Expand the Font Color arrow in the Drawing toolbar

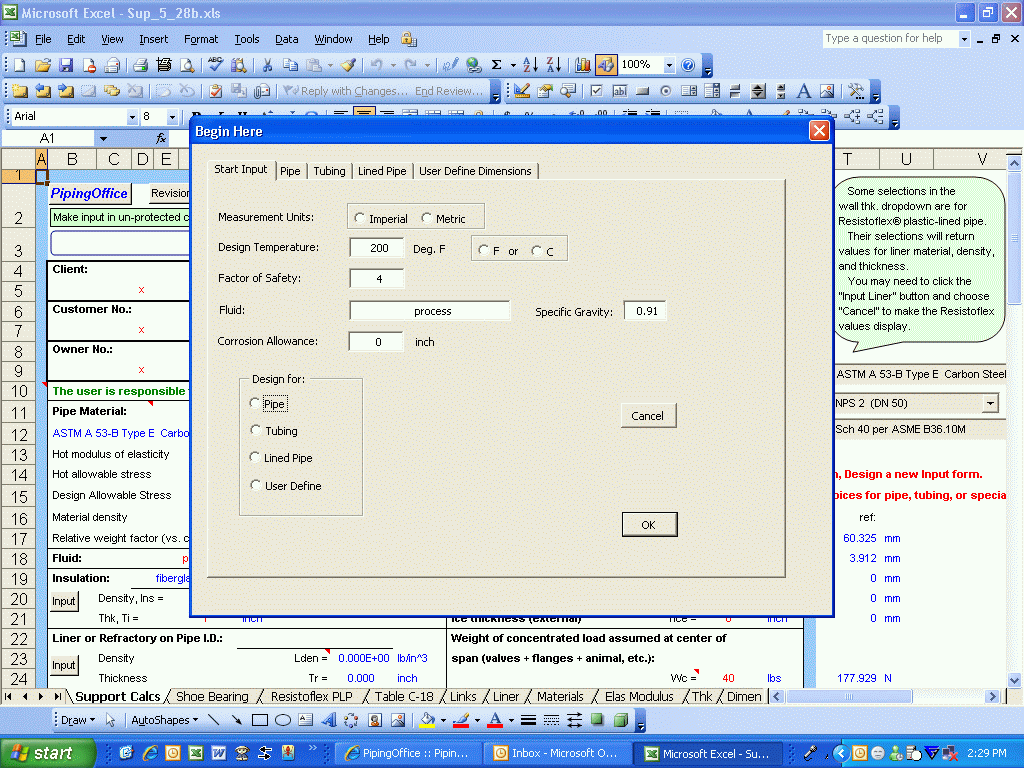click(x=511, y=720)
